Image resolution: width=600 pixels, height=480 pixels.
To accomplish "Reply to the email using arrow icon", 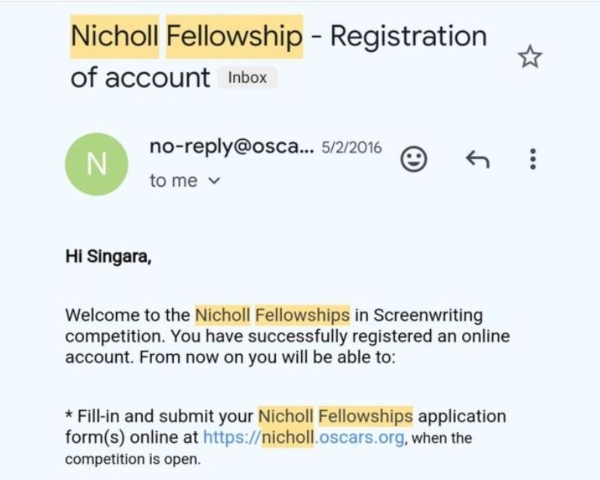I will pos(477,158).
